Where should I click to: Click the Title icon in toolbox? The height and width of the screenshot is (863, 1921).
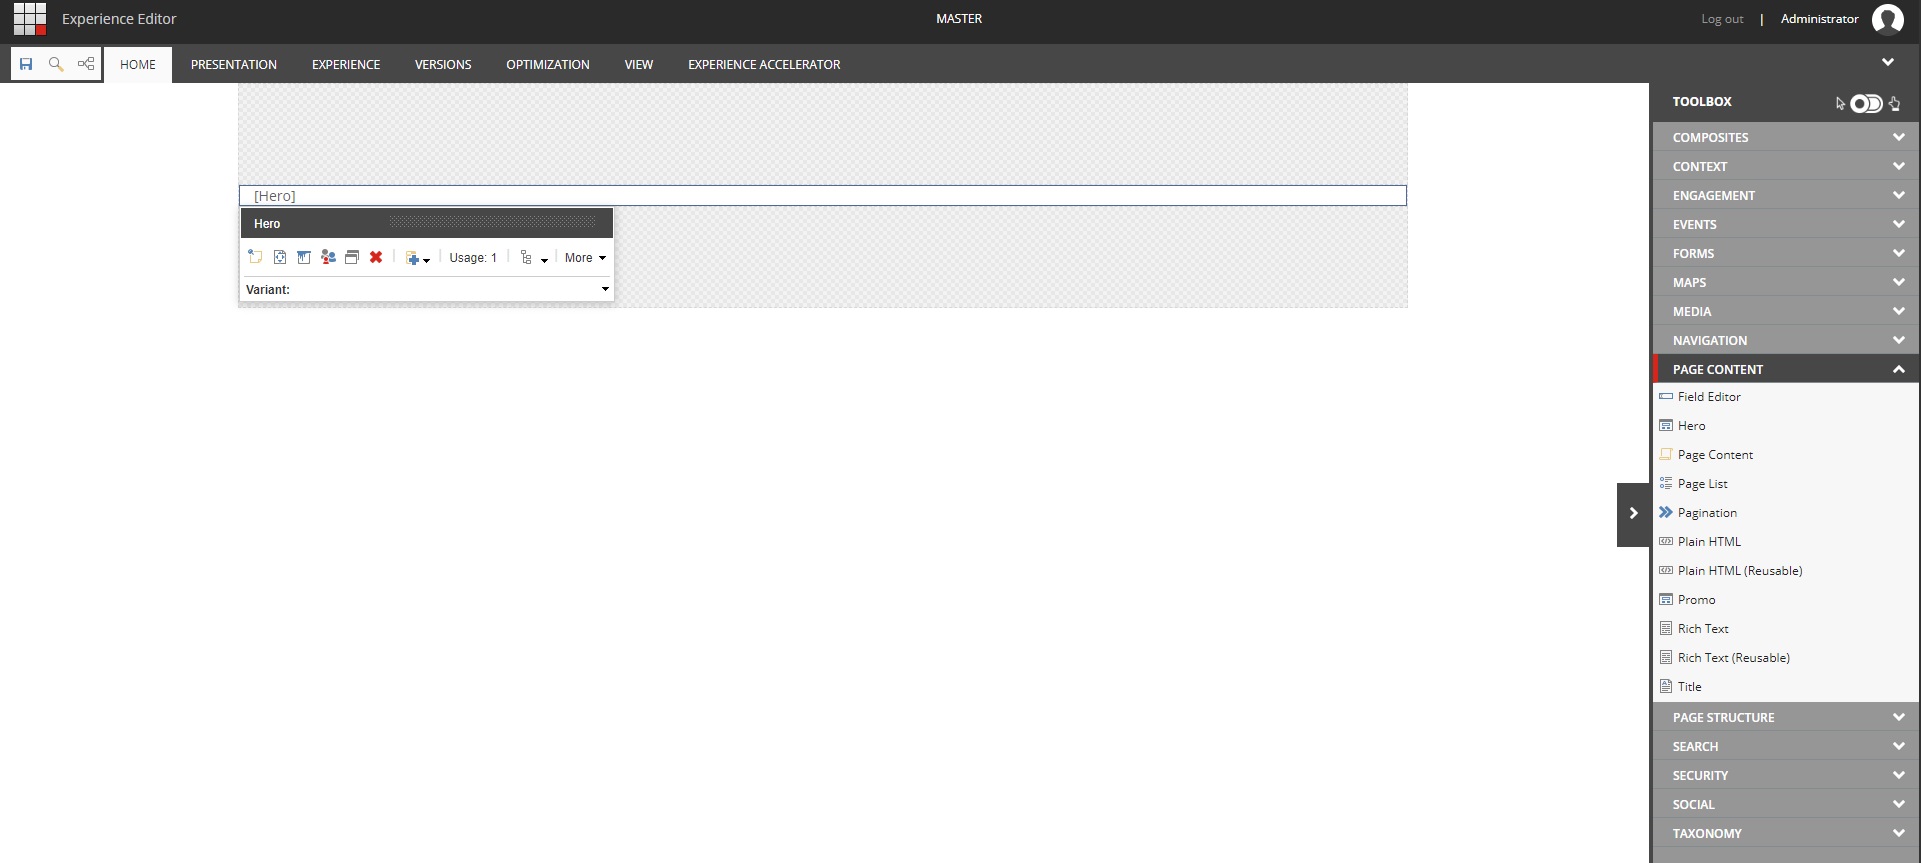[x=1666, y=687]
